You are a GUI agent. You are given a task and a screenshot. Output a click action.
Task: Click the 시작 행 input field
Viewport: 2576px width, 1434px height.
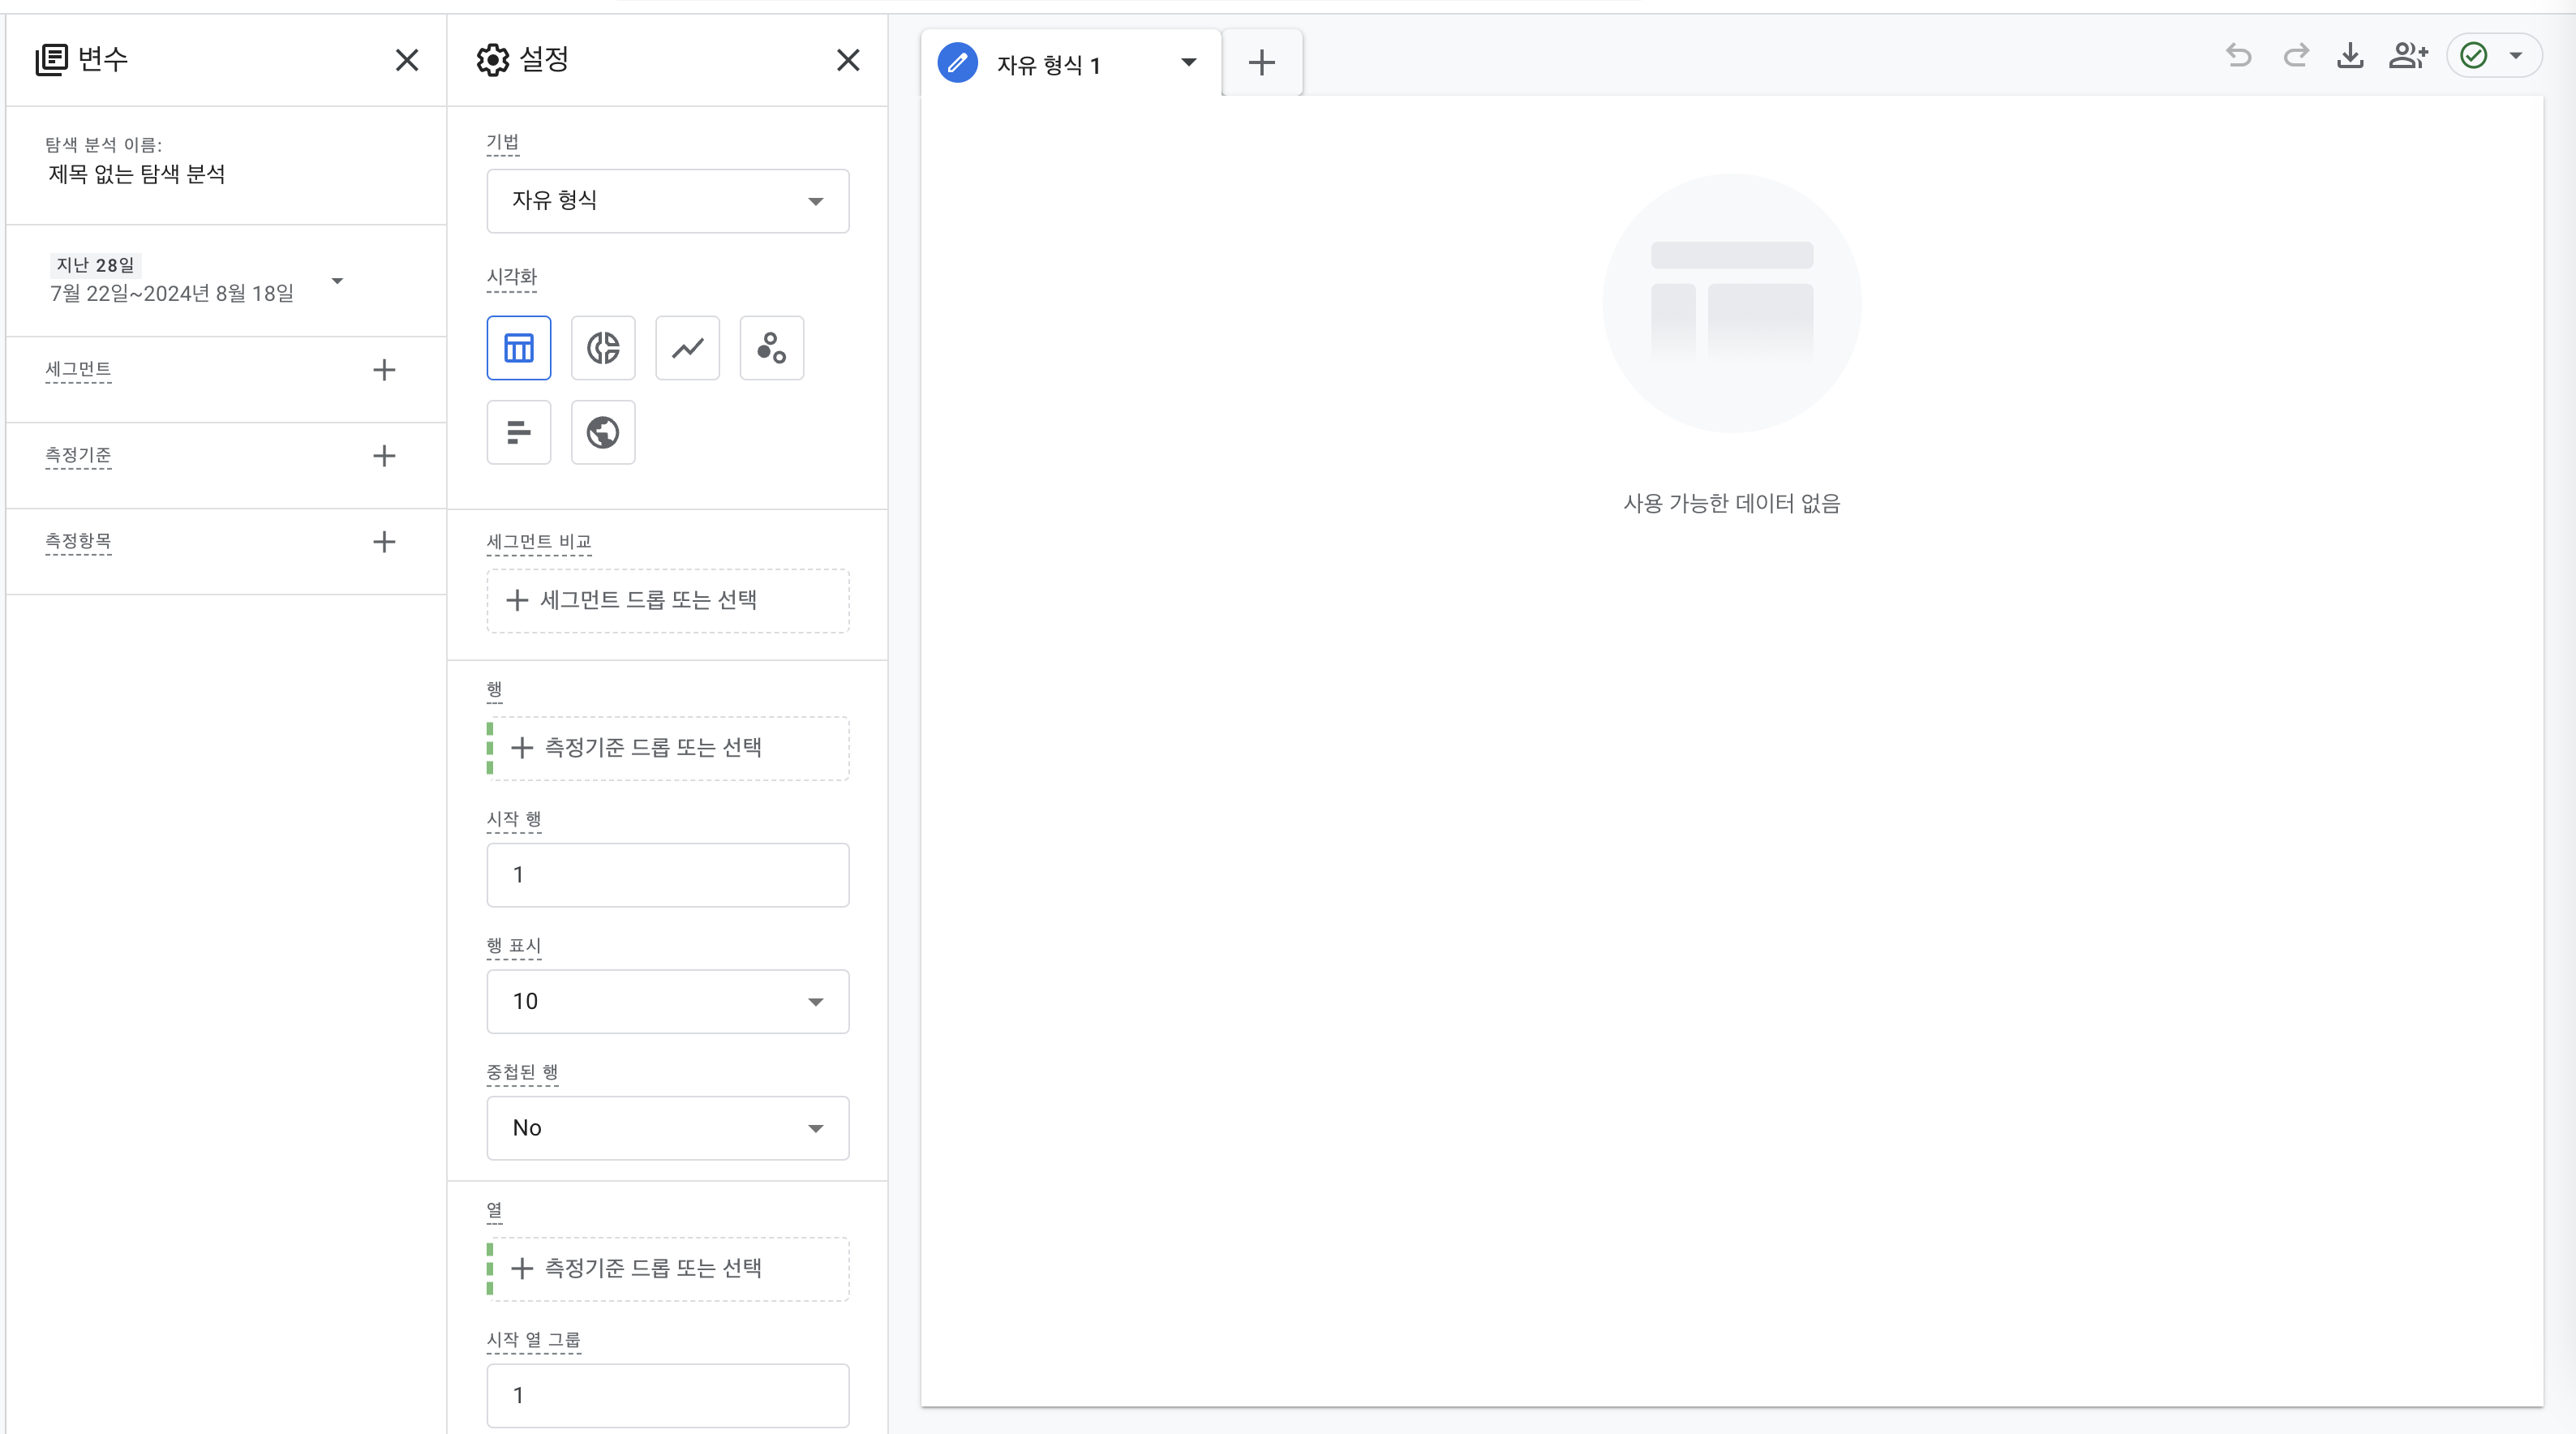coord(667,875)
